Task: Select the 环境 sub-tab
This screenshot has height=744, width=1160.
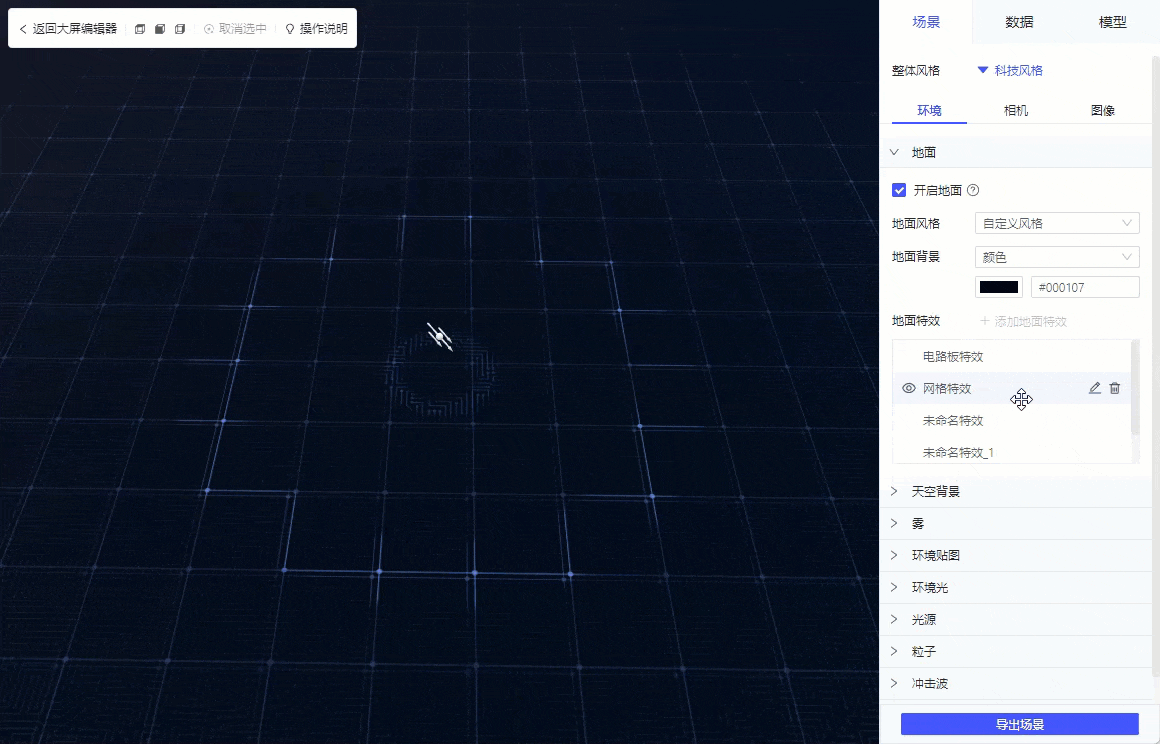Action: [929, 110]
